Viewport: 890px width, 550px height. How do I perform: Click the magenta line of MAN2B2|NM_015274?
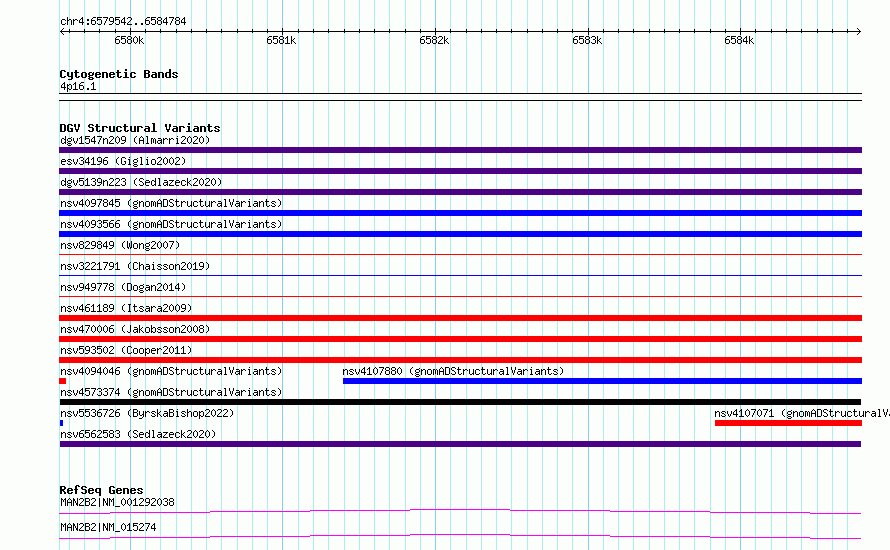tap(460, 536)
